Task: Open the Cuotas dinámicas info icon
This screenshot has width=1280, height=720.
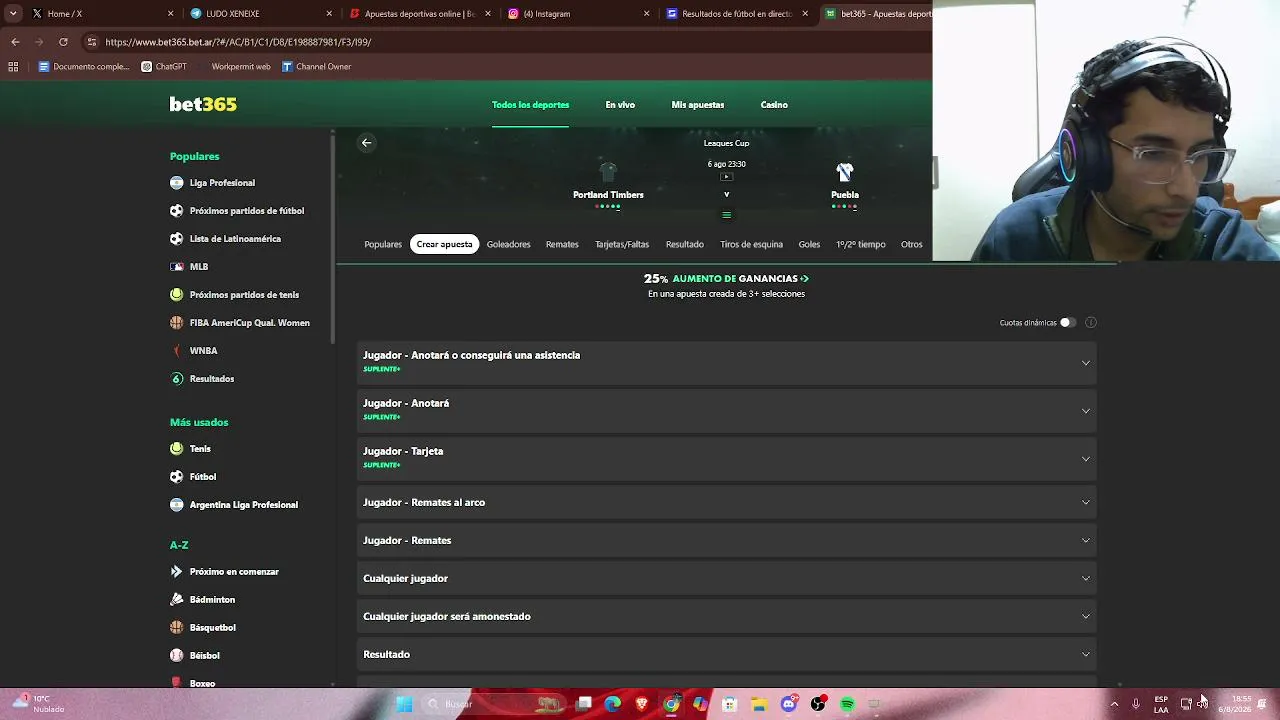Action: tap(1090, 323)
